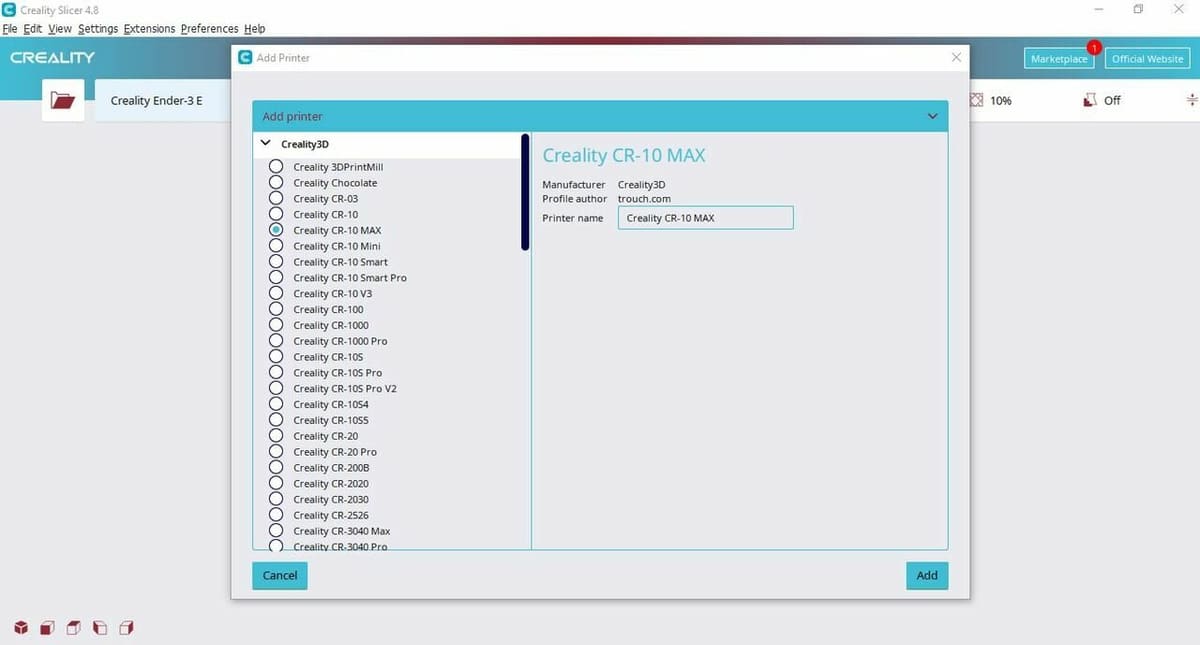
Task: Click the Creality Slicer app logo in title bar
Action: coord(9,10)
